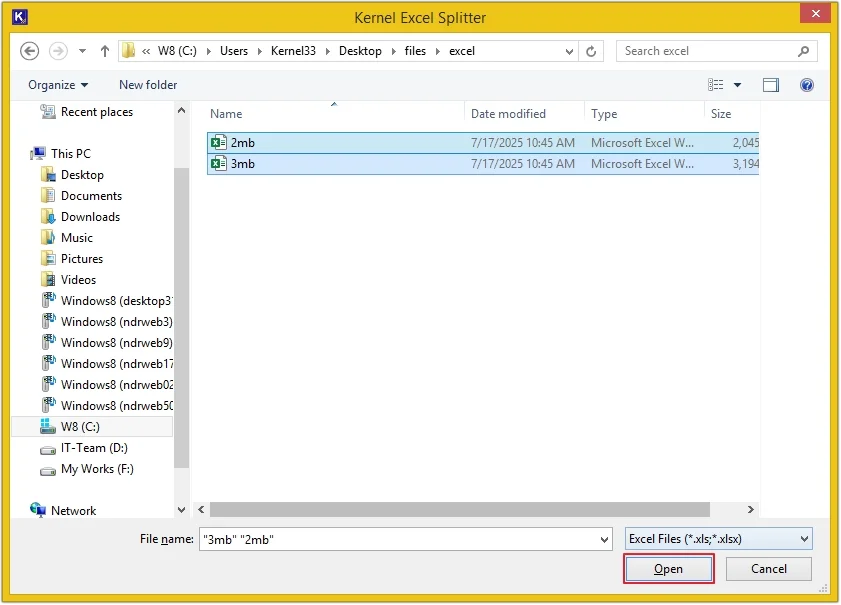Go up one folder level
The width and height of the screenshot is (841, 605).
(105, 51)
